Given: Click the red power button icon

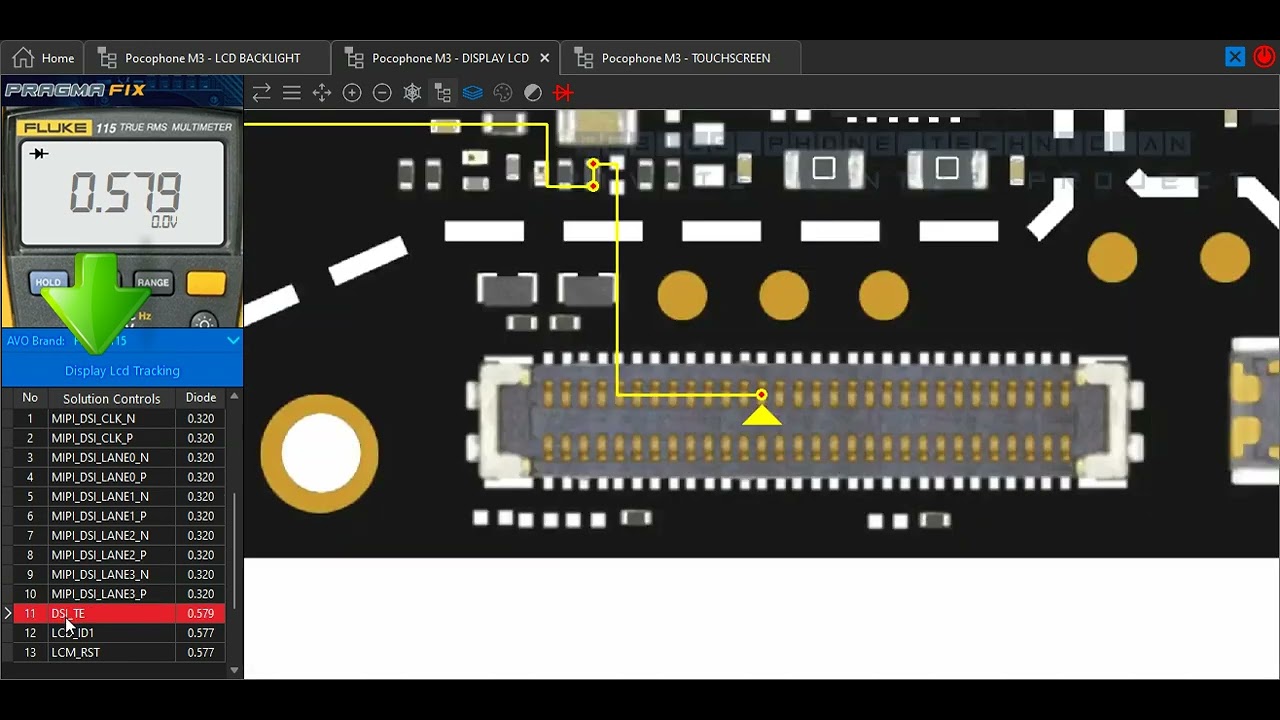Looking at the screenshot, I should click(x=1265, y=57).
